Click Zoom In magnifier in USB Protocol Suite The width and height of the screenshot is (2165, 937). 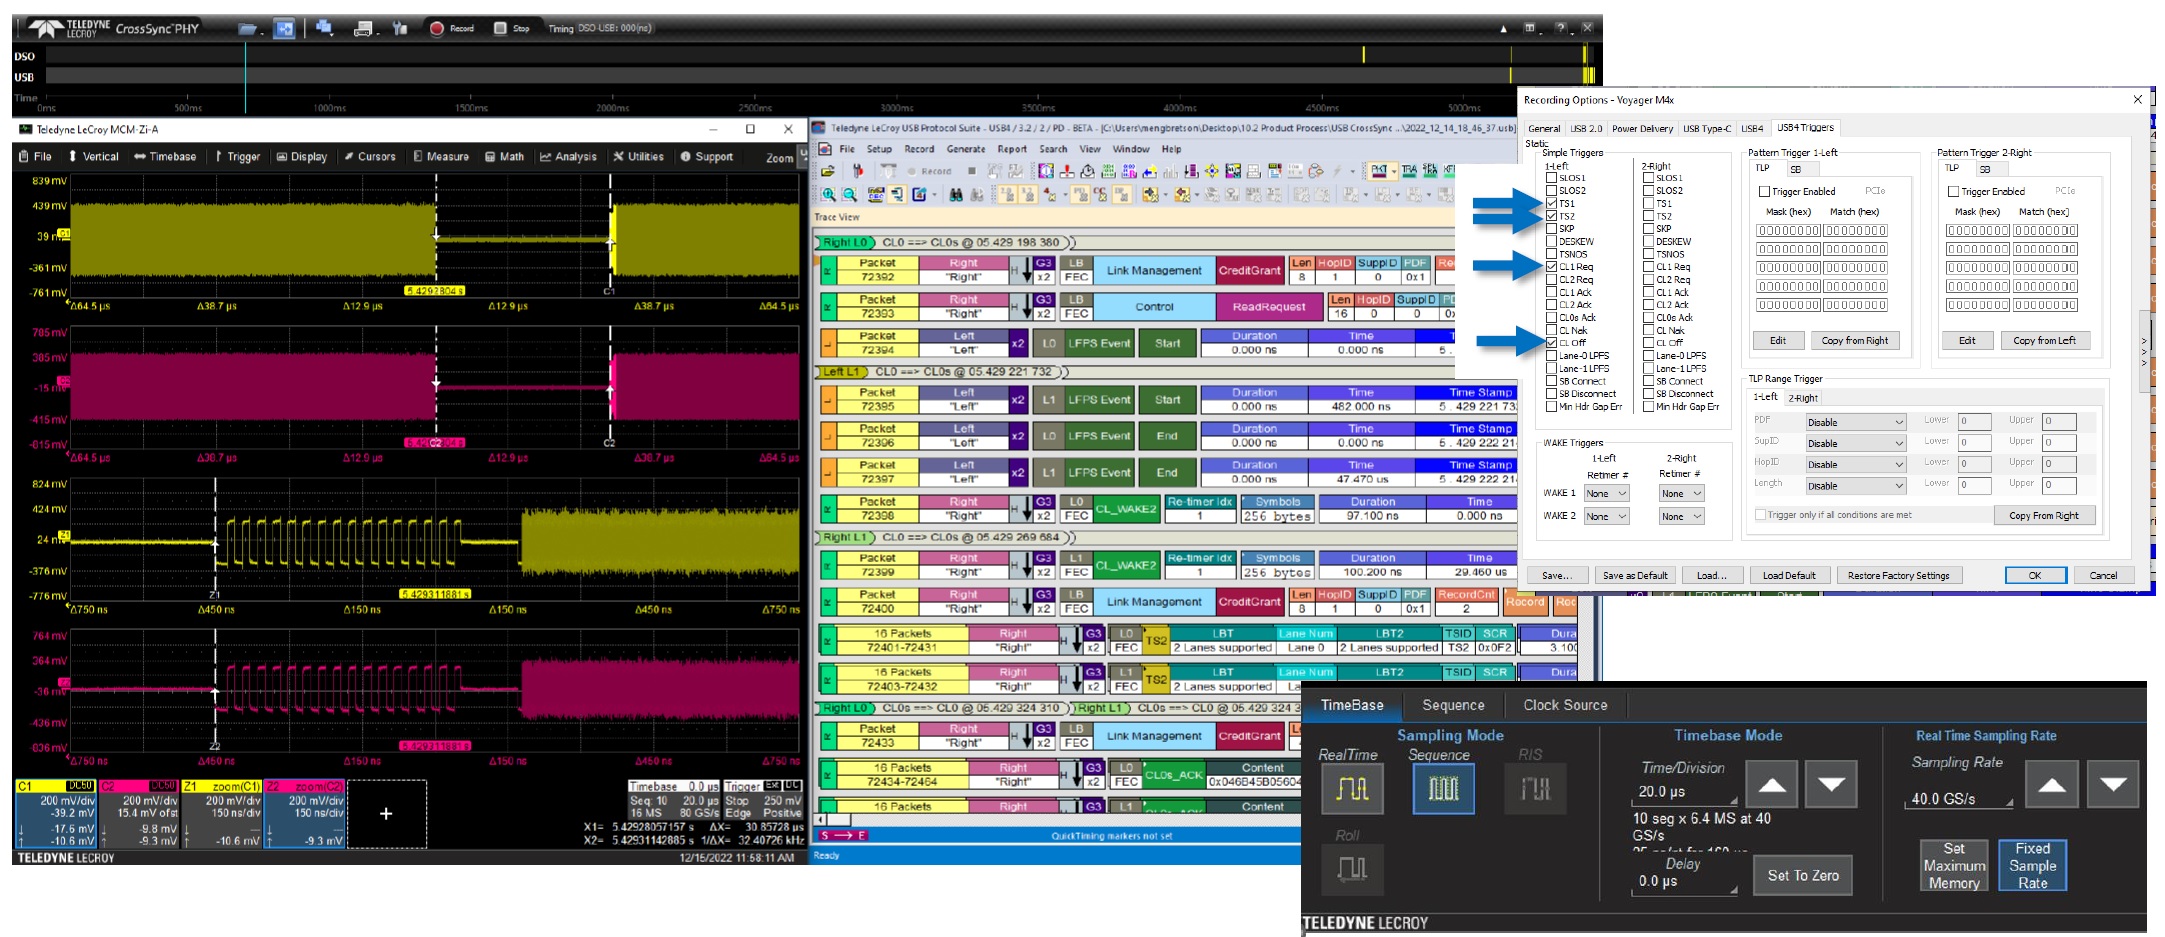point(828,195)
